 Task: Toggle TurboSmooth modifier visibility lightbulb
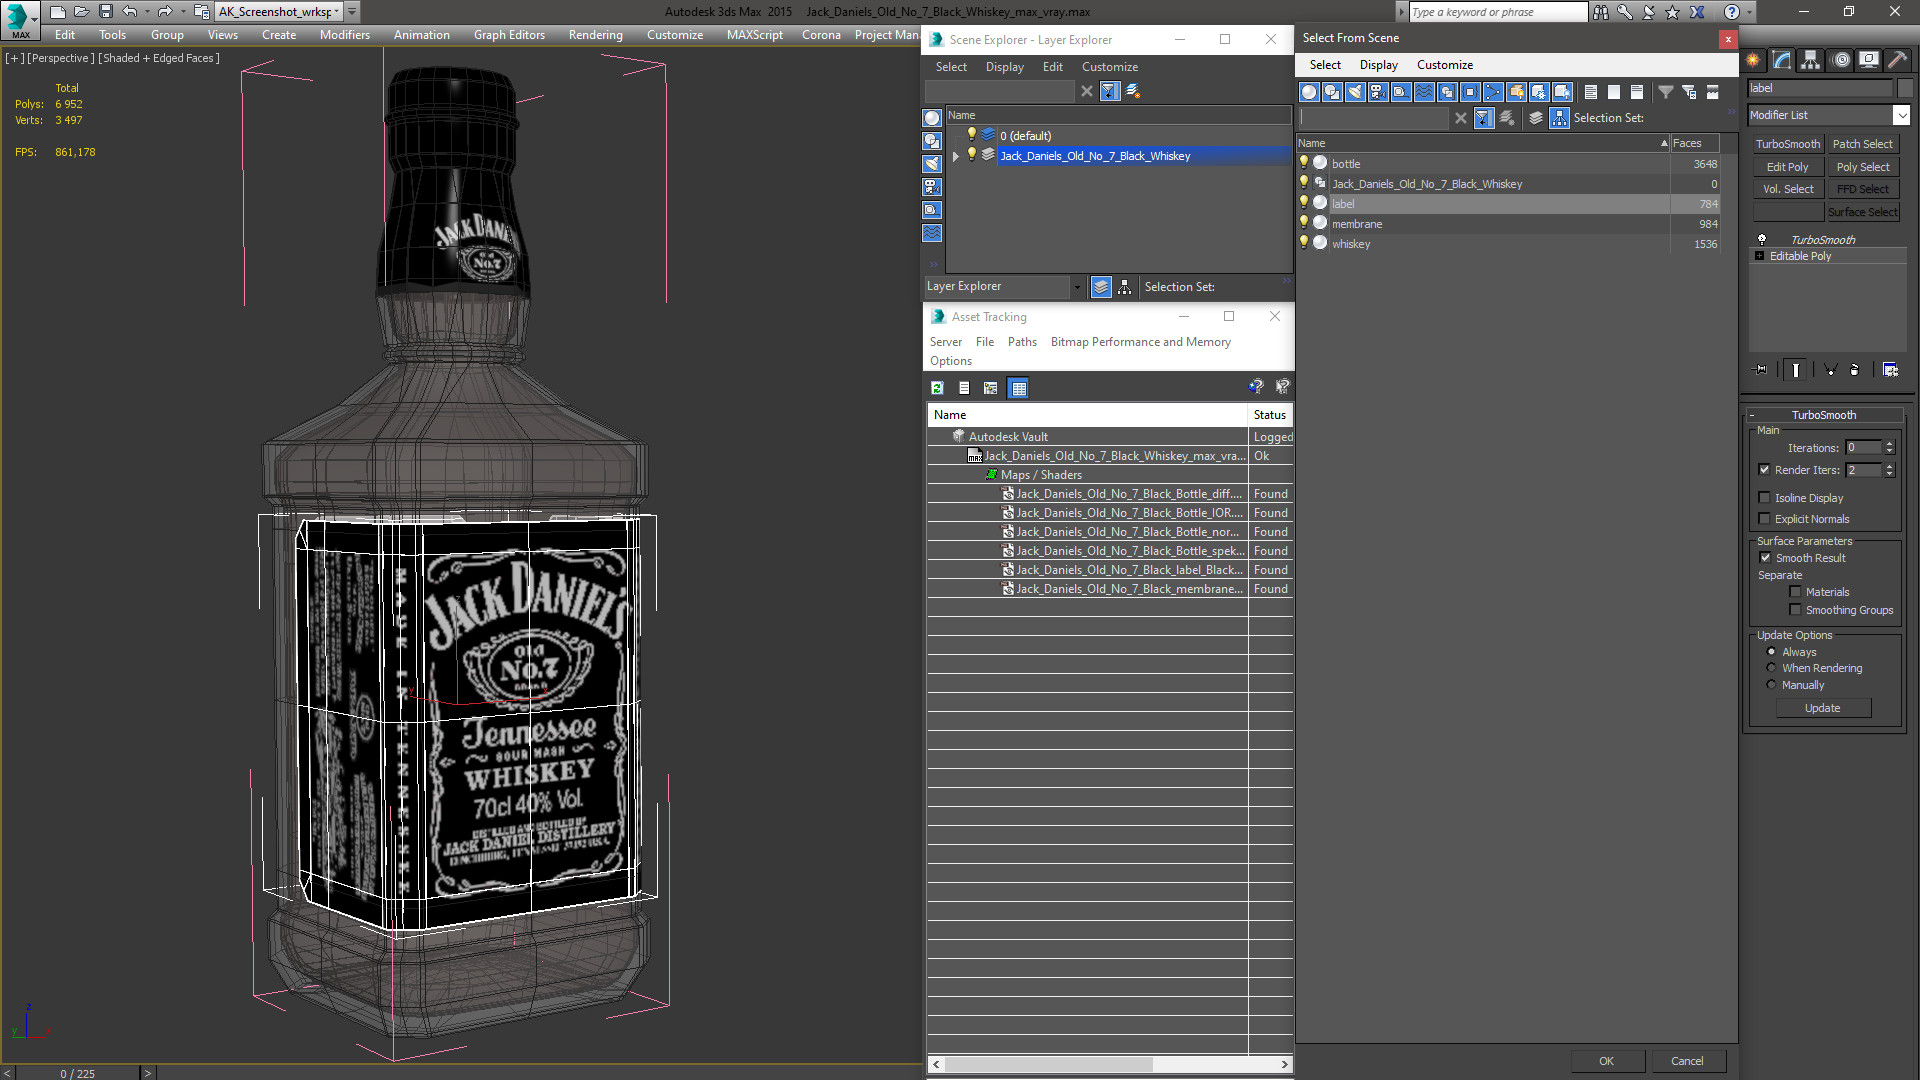pos(1762,240)
